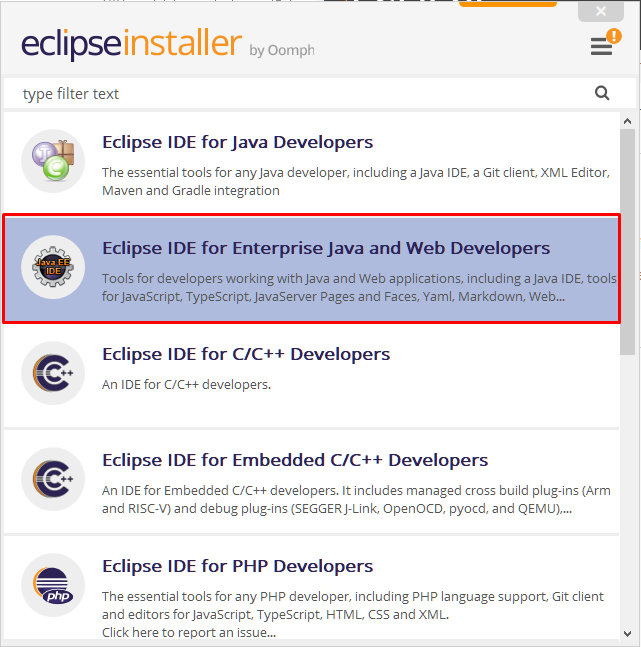641x647 pixels.
Task: Click the C/C++ Developers logo icon
Action: (x=53, y=373)
